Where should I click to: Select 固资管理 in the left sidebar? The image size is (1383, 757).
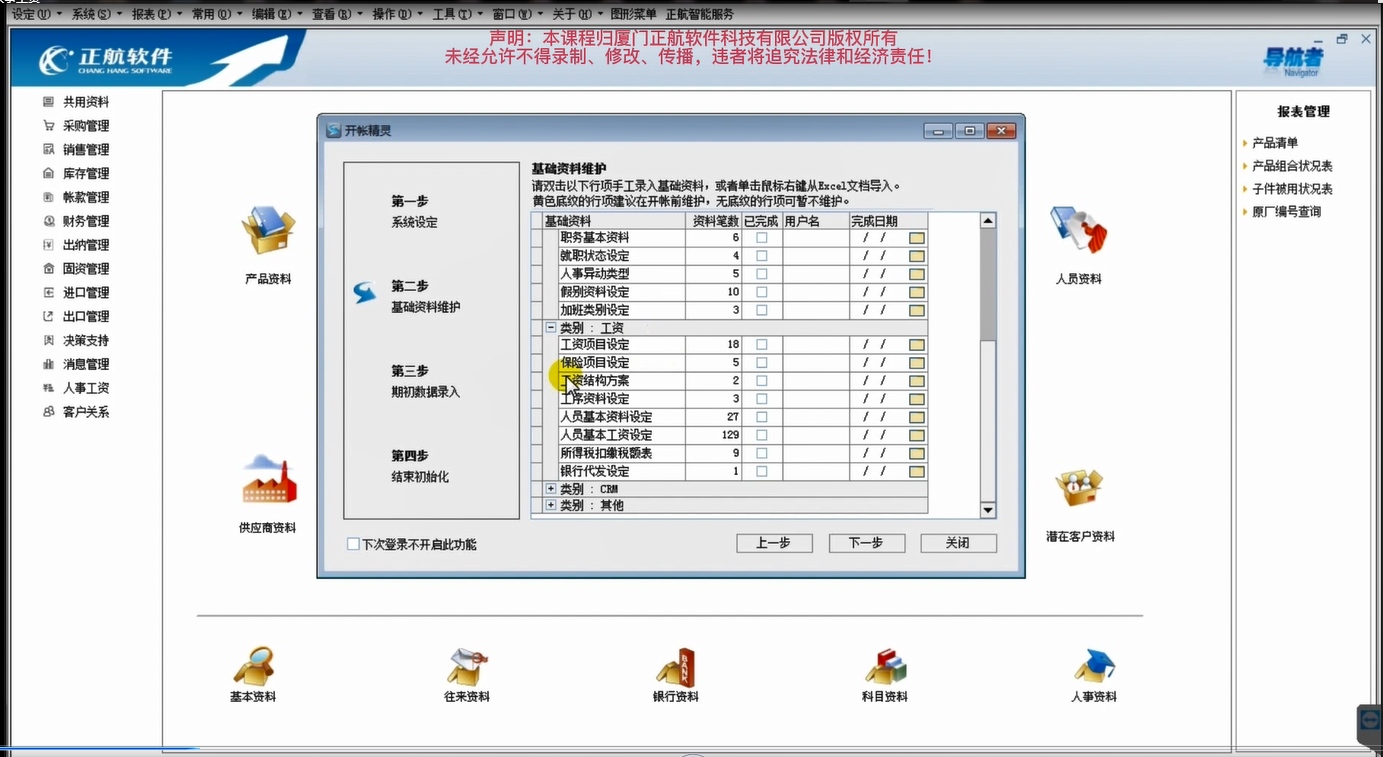click(x=86, y=269)
